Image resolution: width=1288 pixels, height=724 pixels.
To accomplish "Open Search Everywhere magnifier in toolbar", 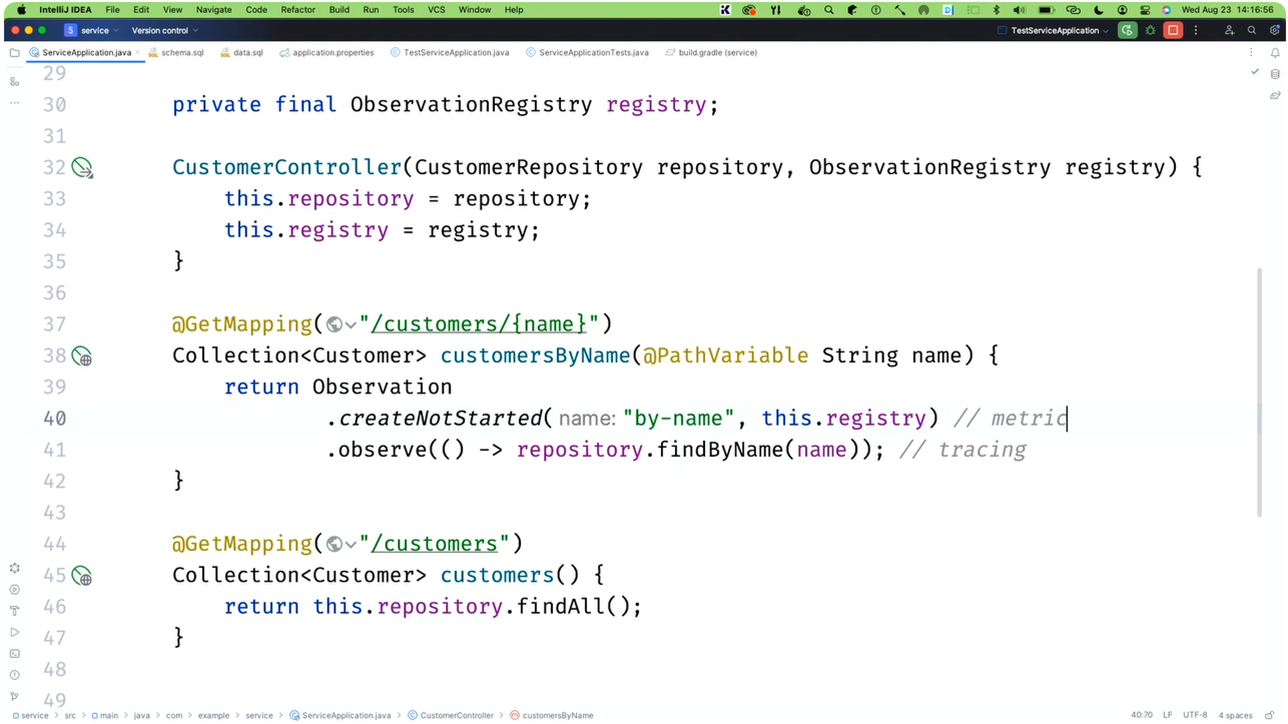I will pyautogui.click(x=1251, y=31).
